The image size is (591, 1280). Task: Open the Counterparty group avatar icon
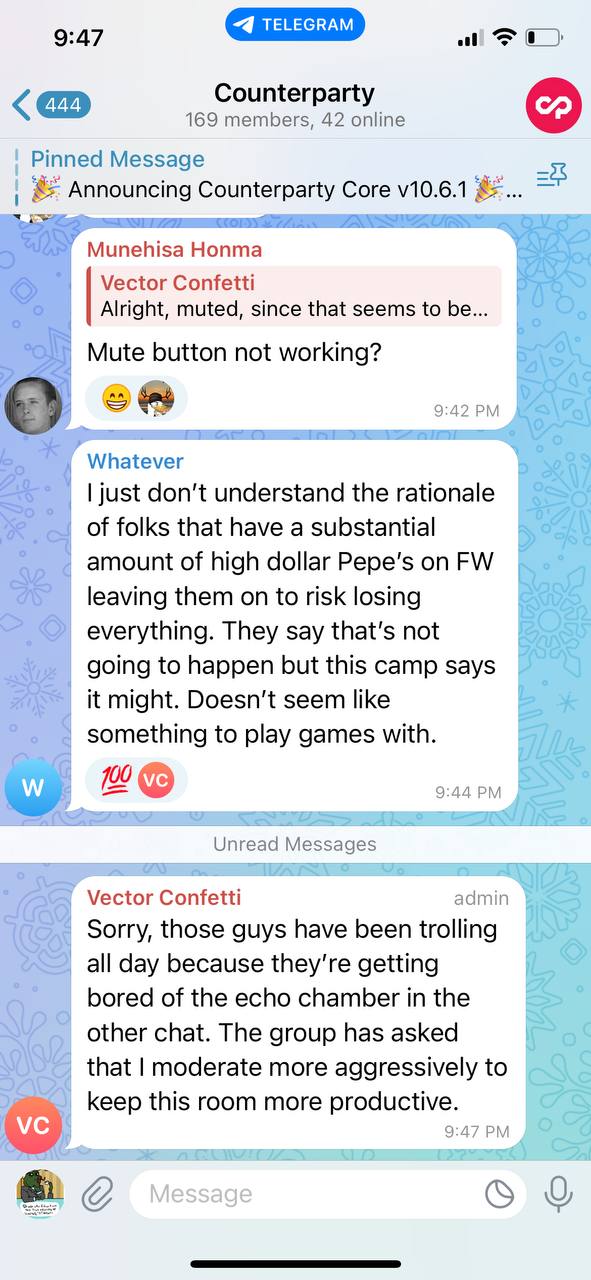(553, 105)
